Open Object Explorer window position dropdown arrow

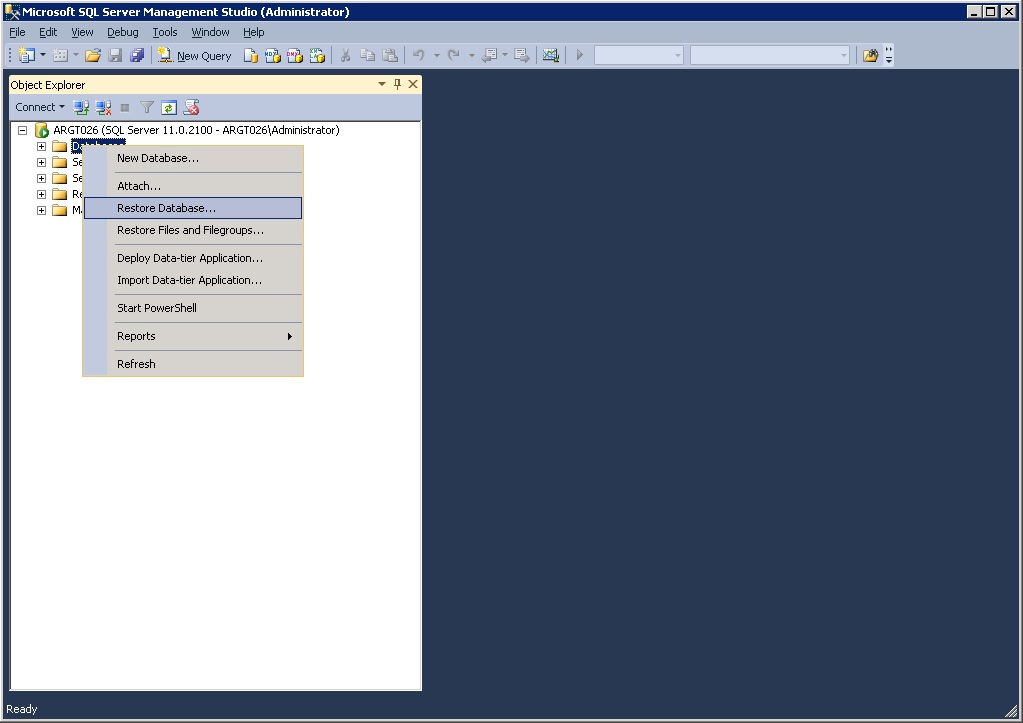coord(381,85)
